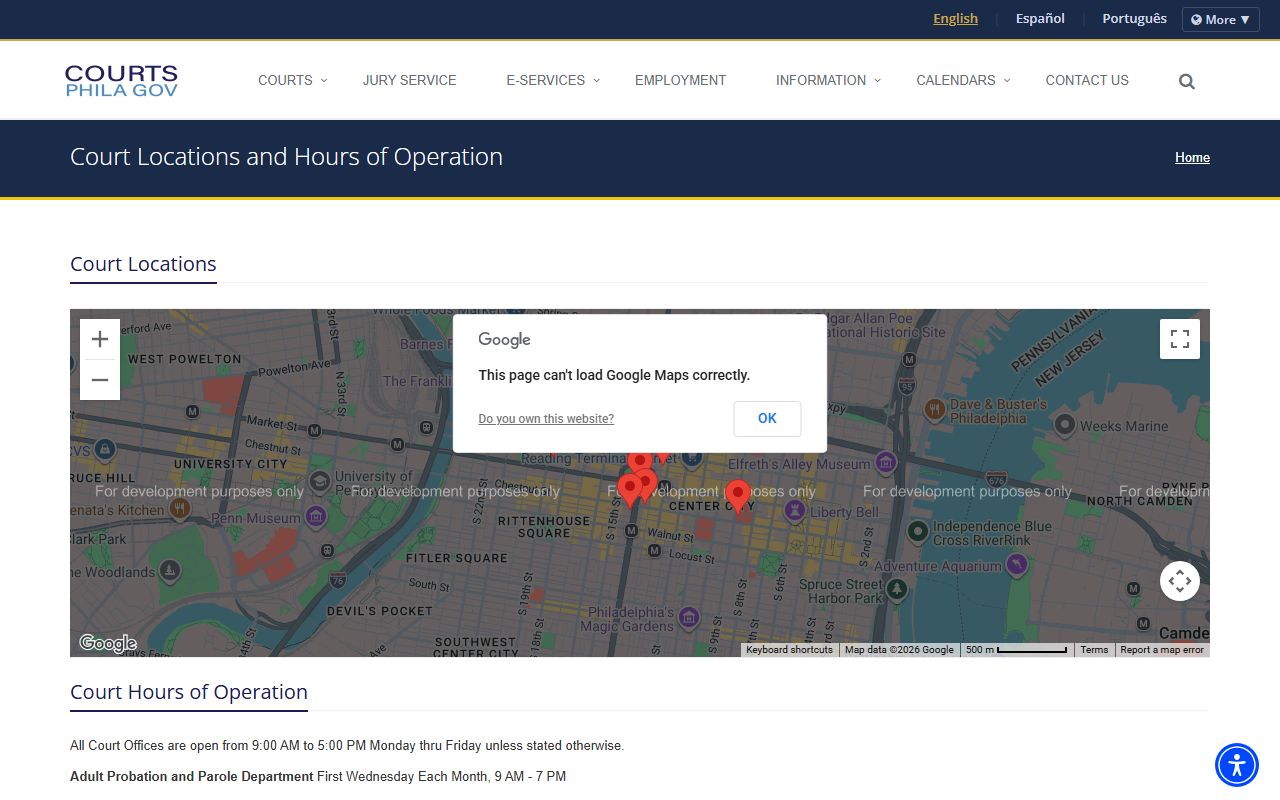Click the Independence Blue Cross RiverRink pin

[x=918, y=532]
